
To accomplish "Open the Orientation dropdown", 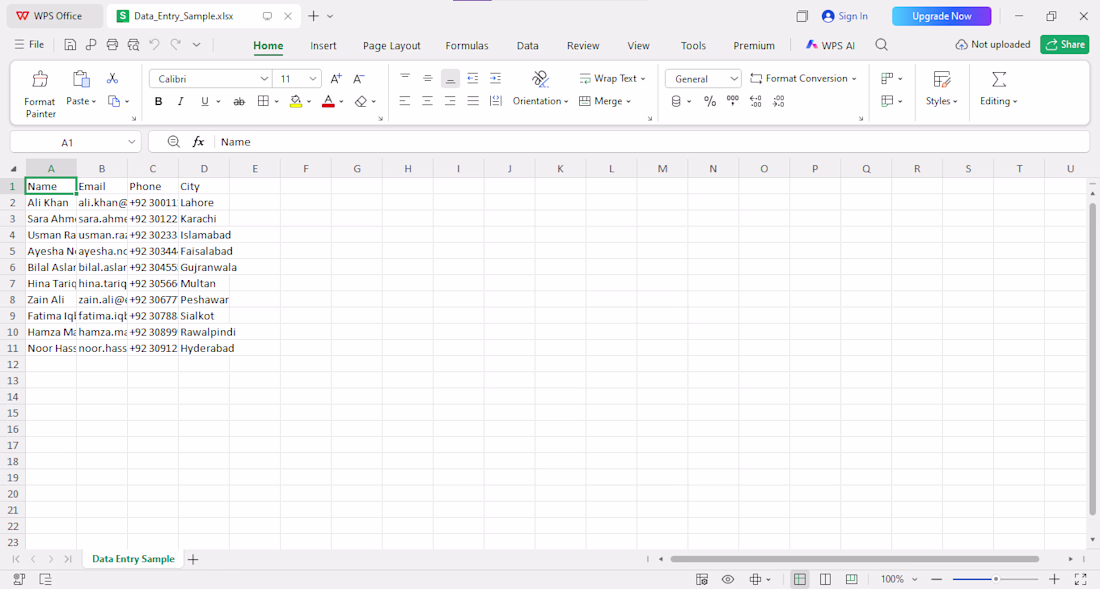I will point(540,101).
